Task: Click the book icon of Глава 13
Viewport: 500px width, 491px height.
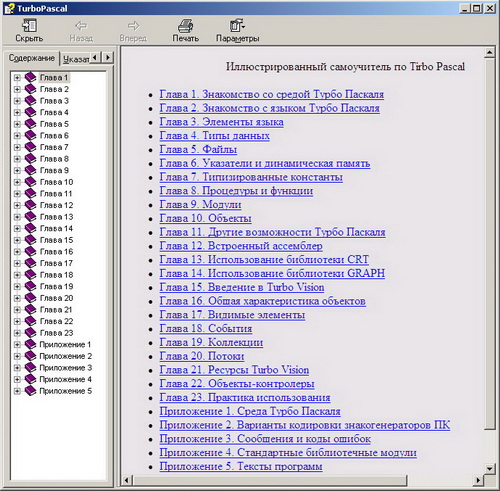Action: pos(30,217)
